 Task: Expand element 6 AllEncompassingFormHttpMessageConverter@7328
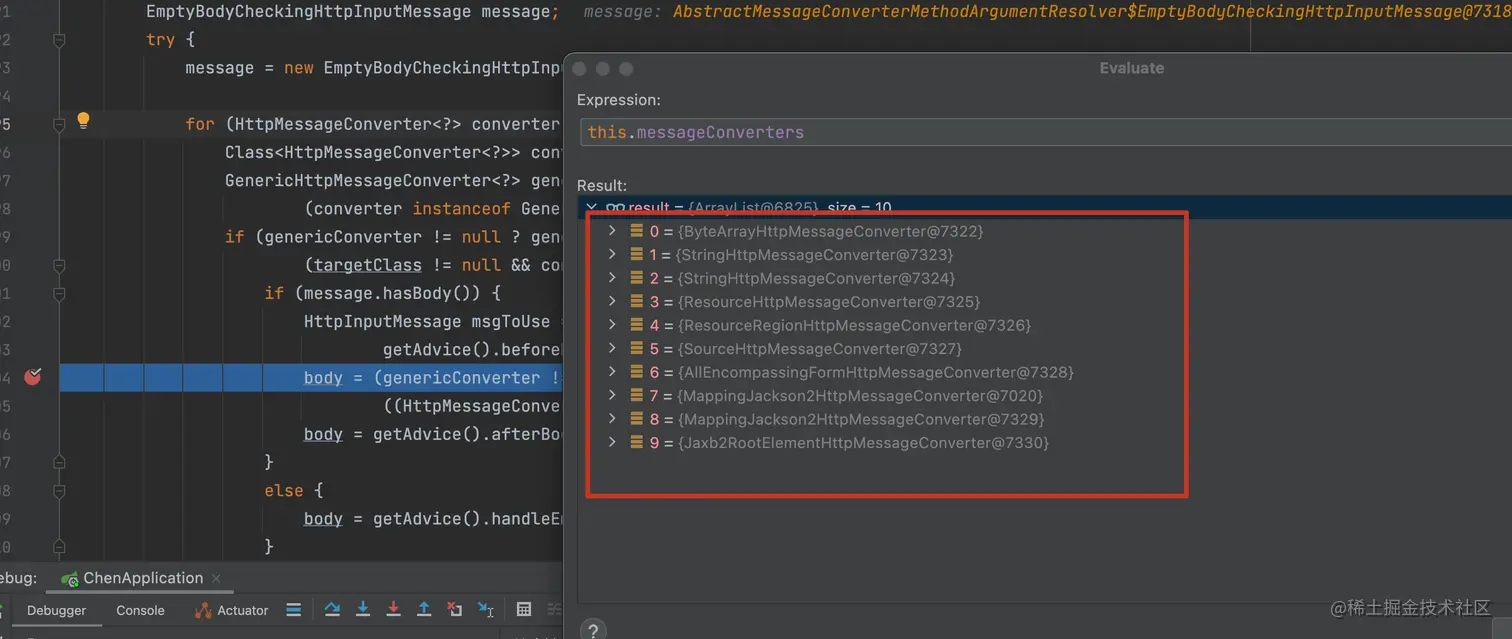612,372
